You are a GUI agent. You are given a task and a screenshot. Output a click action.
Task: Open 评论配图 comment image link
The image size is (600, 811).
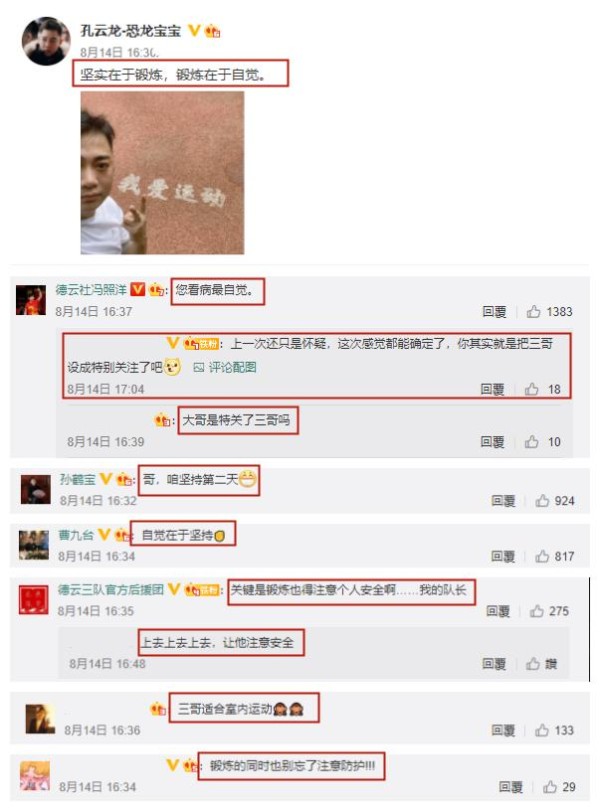point(226,367)
